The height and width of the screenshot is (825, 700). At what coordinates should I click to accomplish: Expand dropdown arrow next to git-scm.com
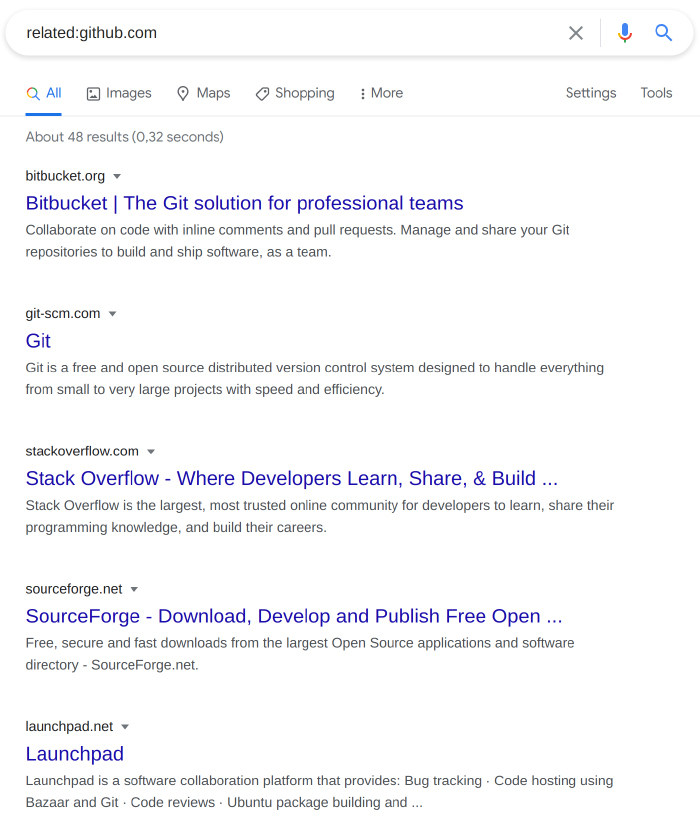pos(112,314)
